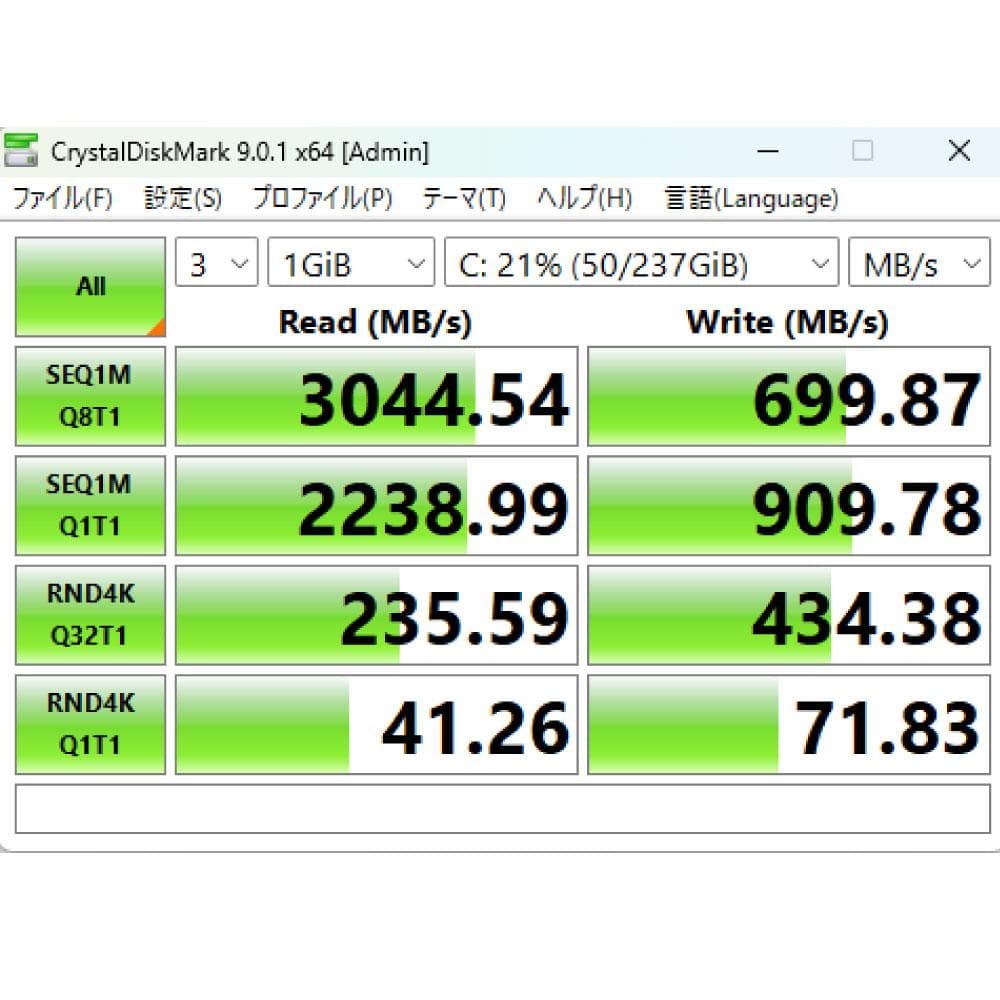Start the RND4K Q32T1 test
The width and height of the screenshot is (1000, 1000).
tap(90, 615)
